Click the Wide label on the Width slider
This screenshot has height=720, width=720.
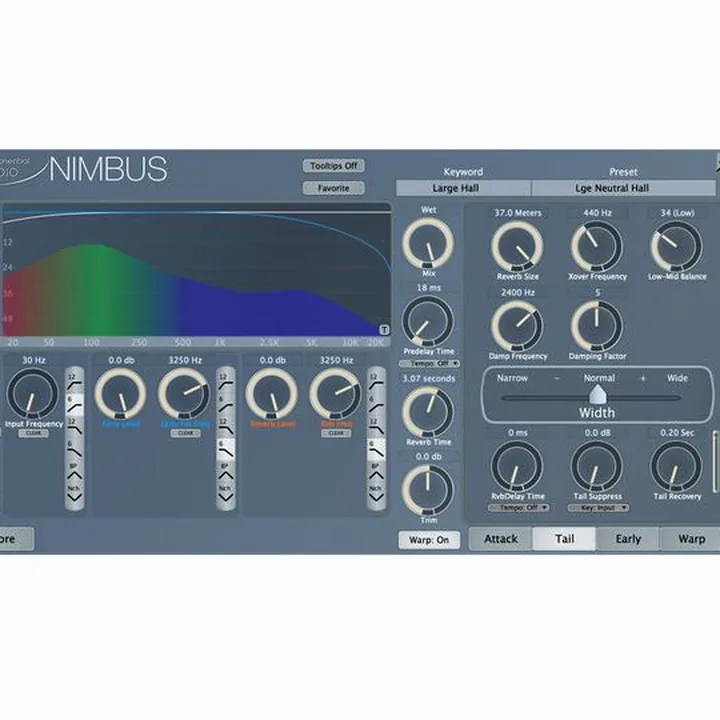[x=677, y=378]
